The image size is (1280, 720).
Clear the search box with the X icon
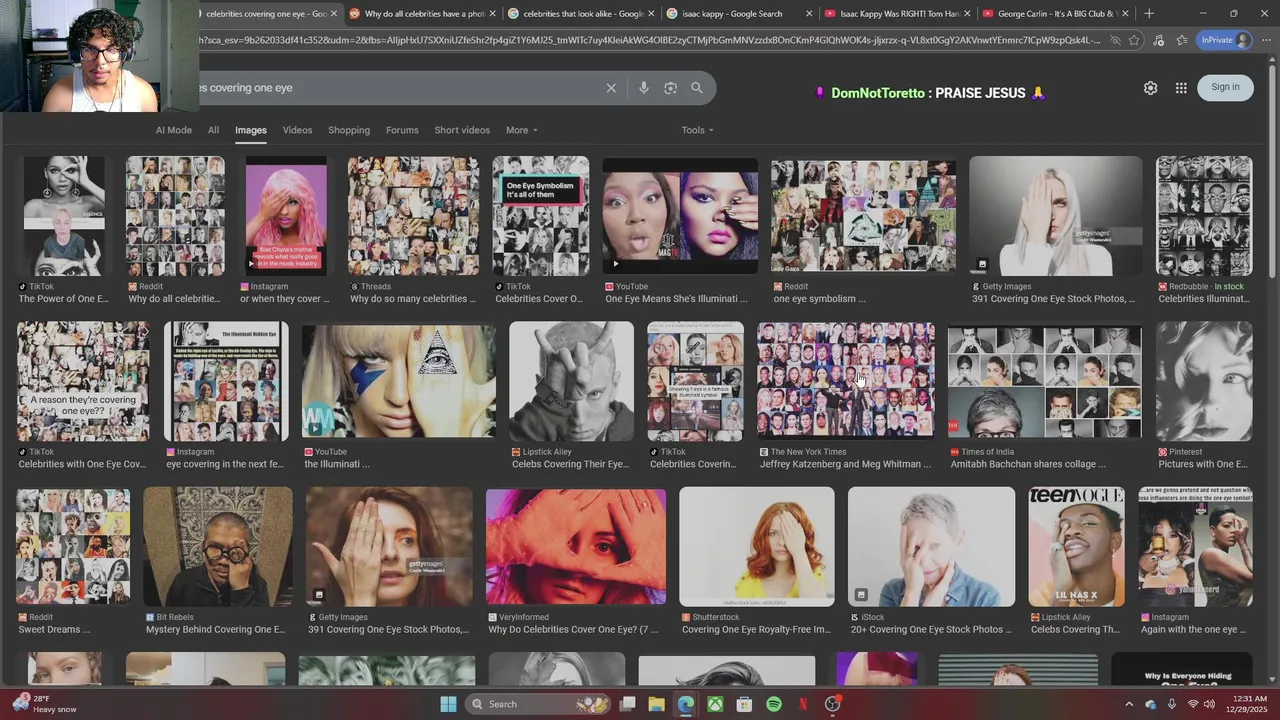pyautogui.click(x=611, y=88)
